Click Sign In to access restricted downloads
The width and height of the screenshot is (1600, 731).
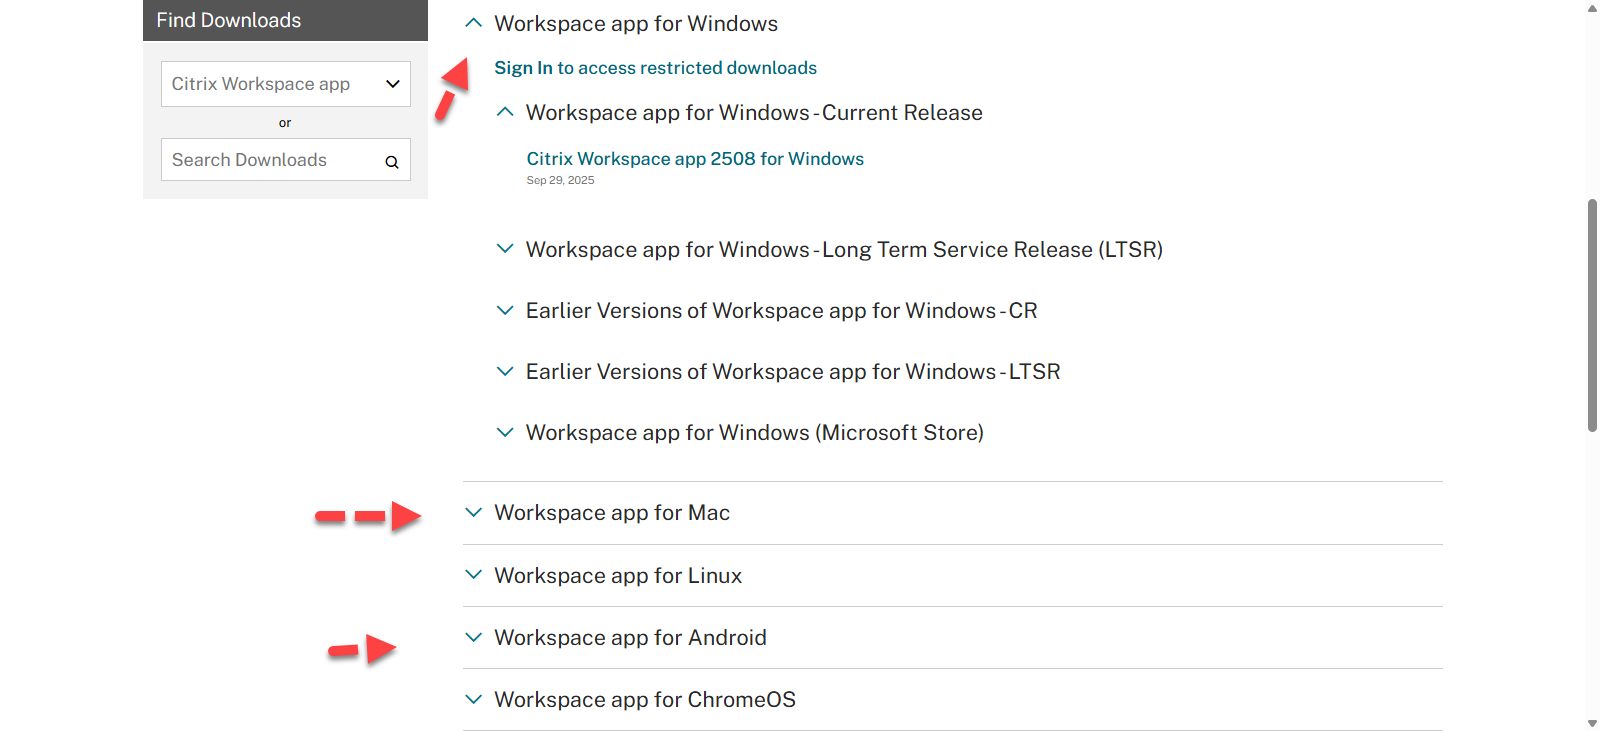(523, 67)
